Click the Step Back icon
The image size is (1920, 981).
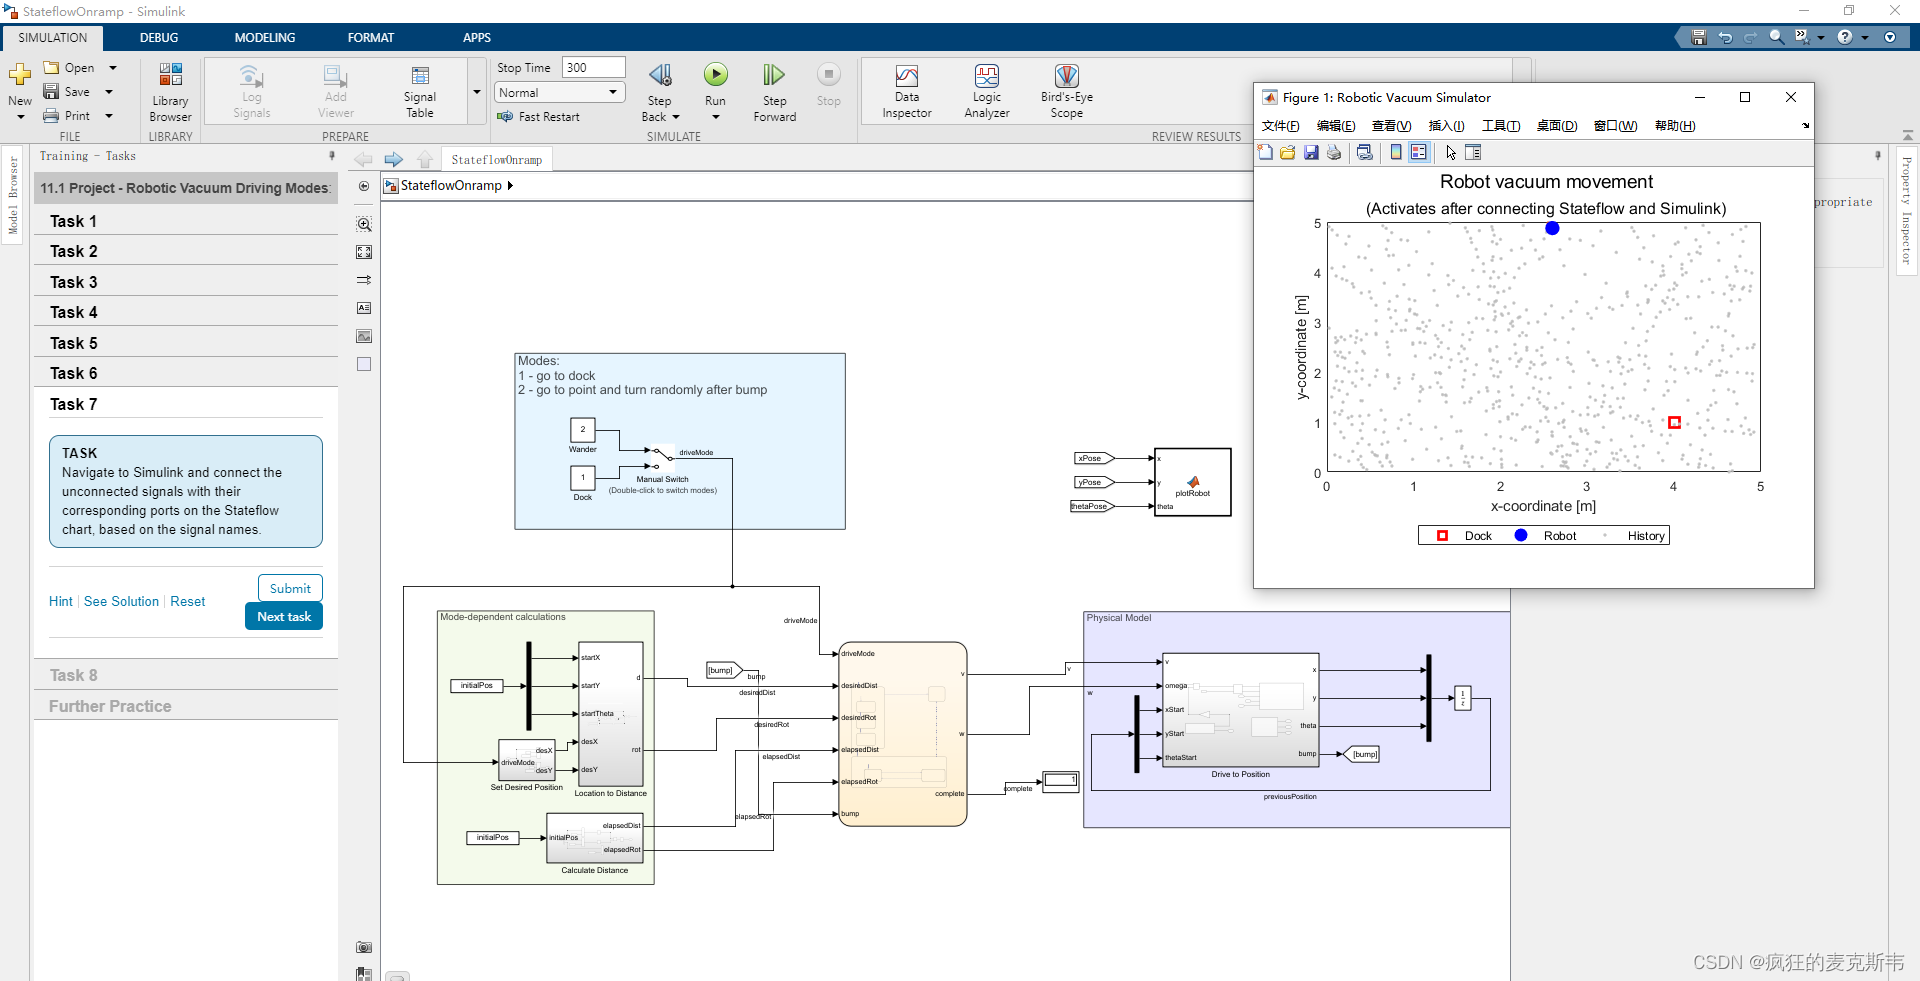660,75
